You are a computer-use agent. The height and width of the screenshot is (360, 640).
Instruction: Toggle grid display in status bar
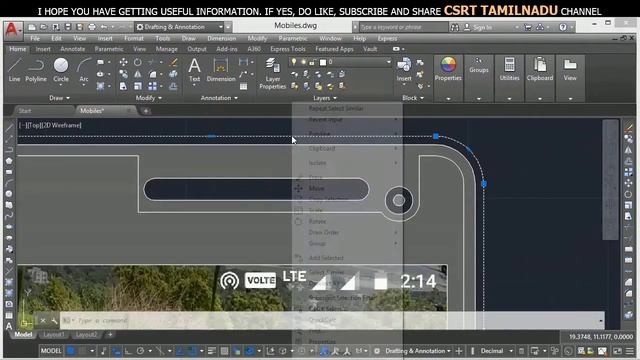pyautogui.click(x=71, y=351)
